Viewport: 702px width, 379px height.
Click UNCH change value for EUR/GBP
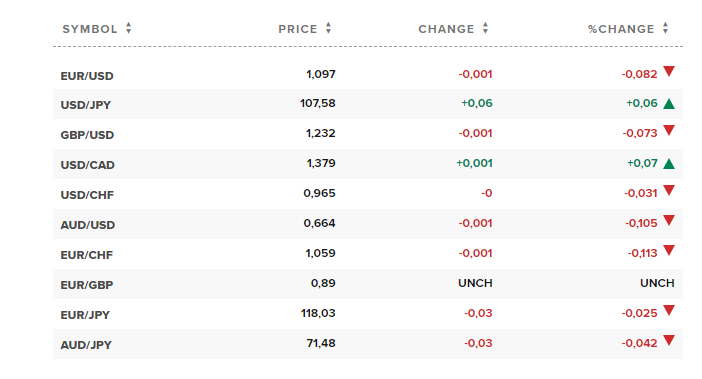(x=475, y=283)
